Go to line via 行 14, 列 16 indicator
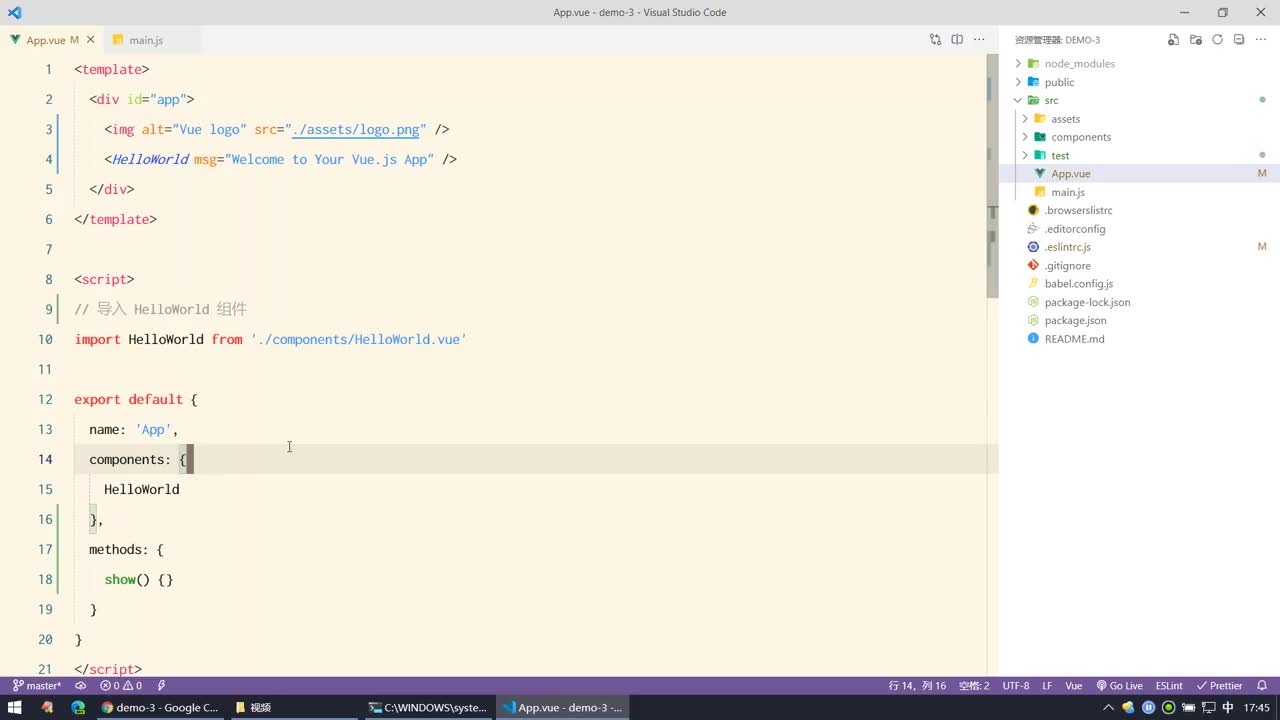 [917, 686]
